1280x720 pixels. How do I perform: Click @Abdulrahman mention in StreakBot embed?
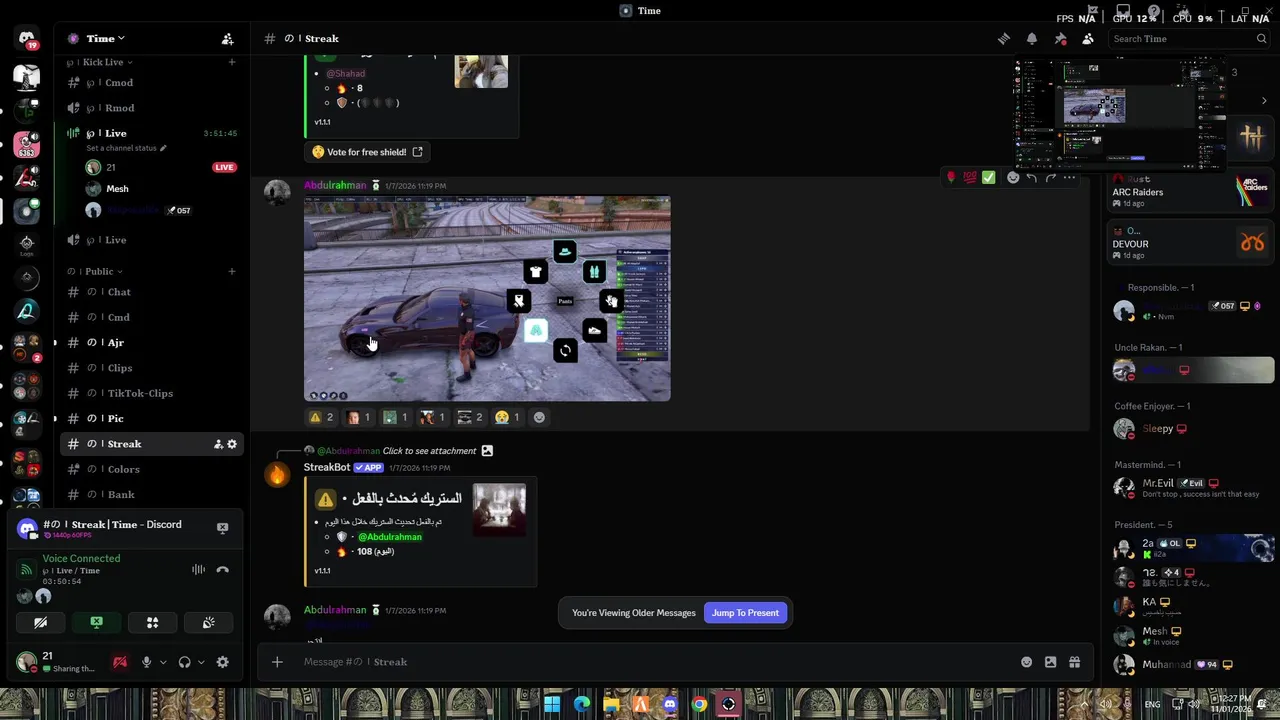coord(390,537)
